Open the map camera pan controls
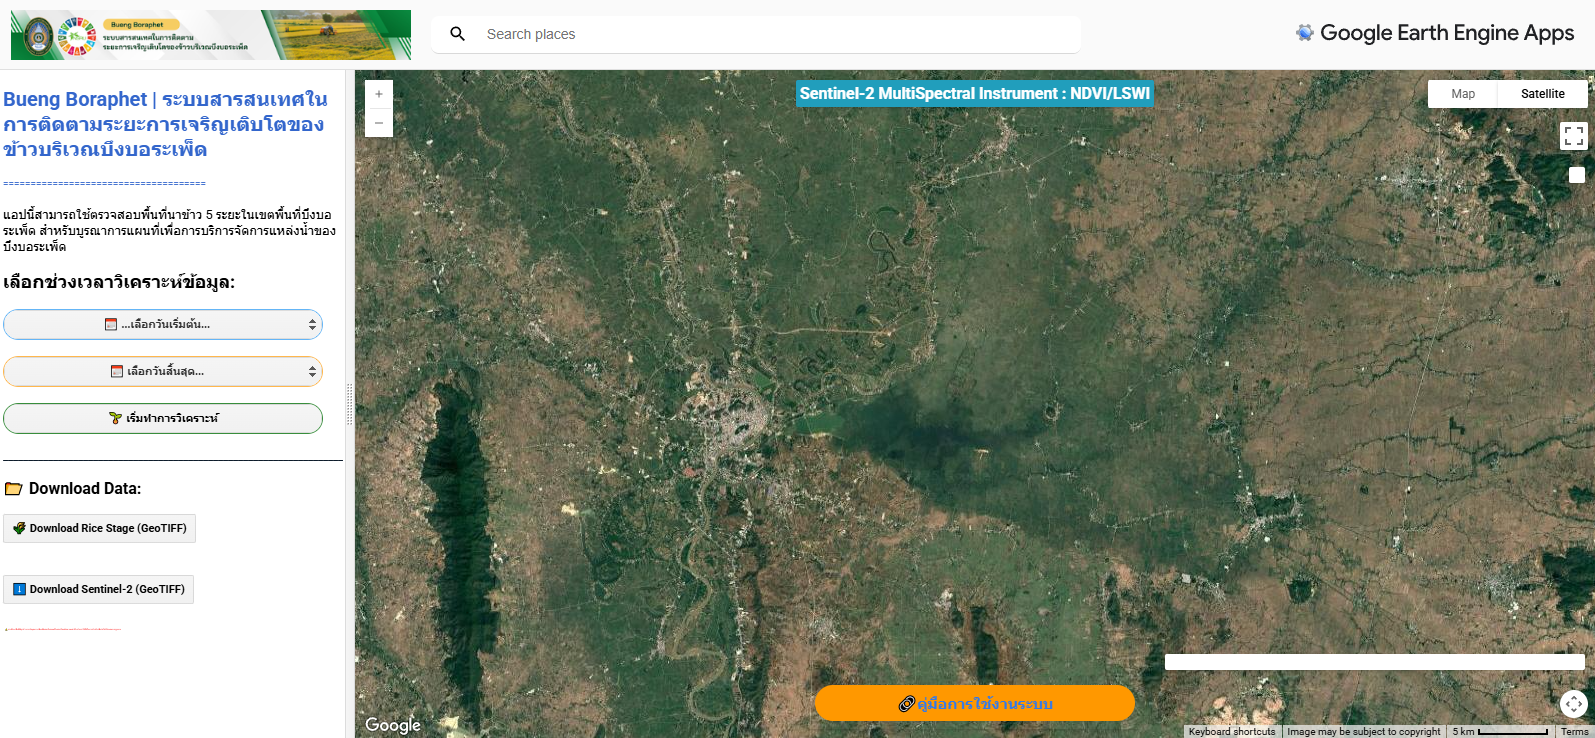 click(x=1573, y=704)
